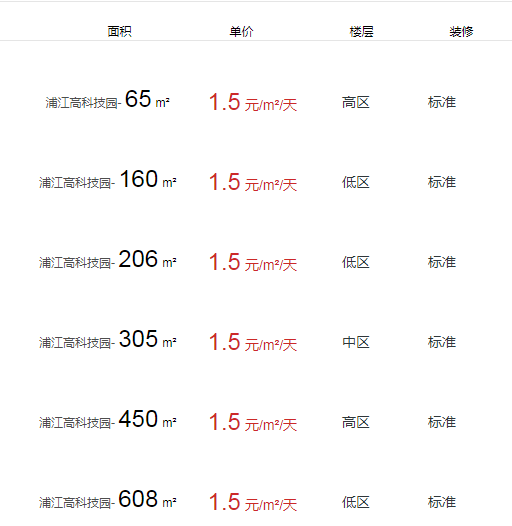The height and width of the screenshot is (526, 512).
Task: Select the 1.5 元/m²/天 price of 450 m² row
Action: 253,422
